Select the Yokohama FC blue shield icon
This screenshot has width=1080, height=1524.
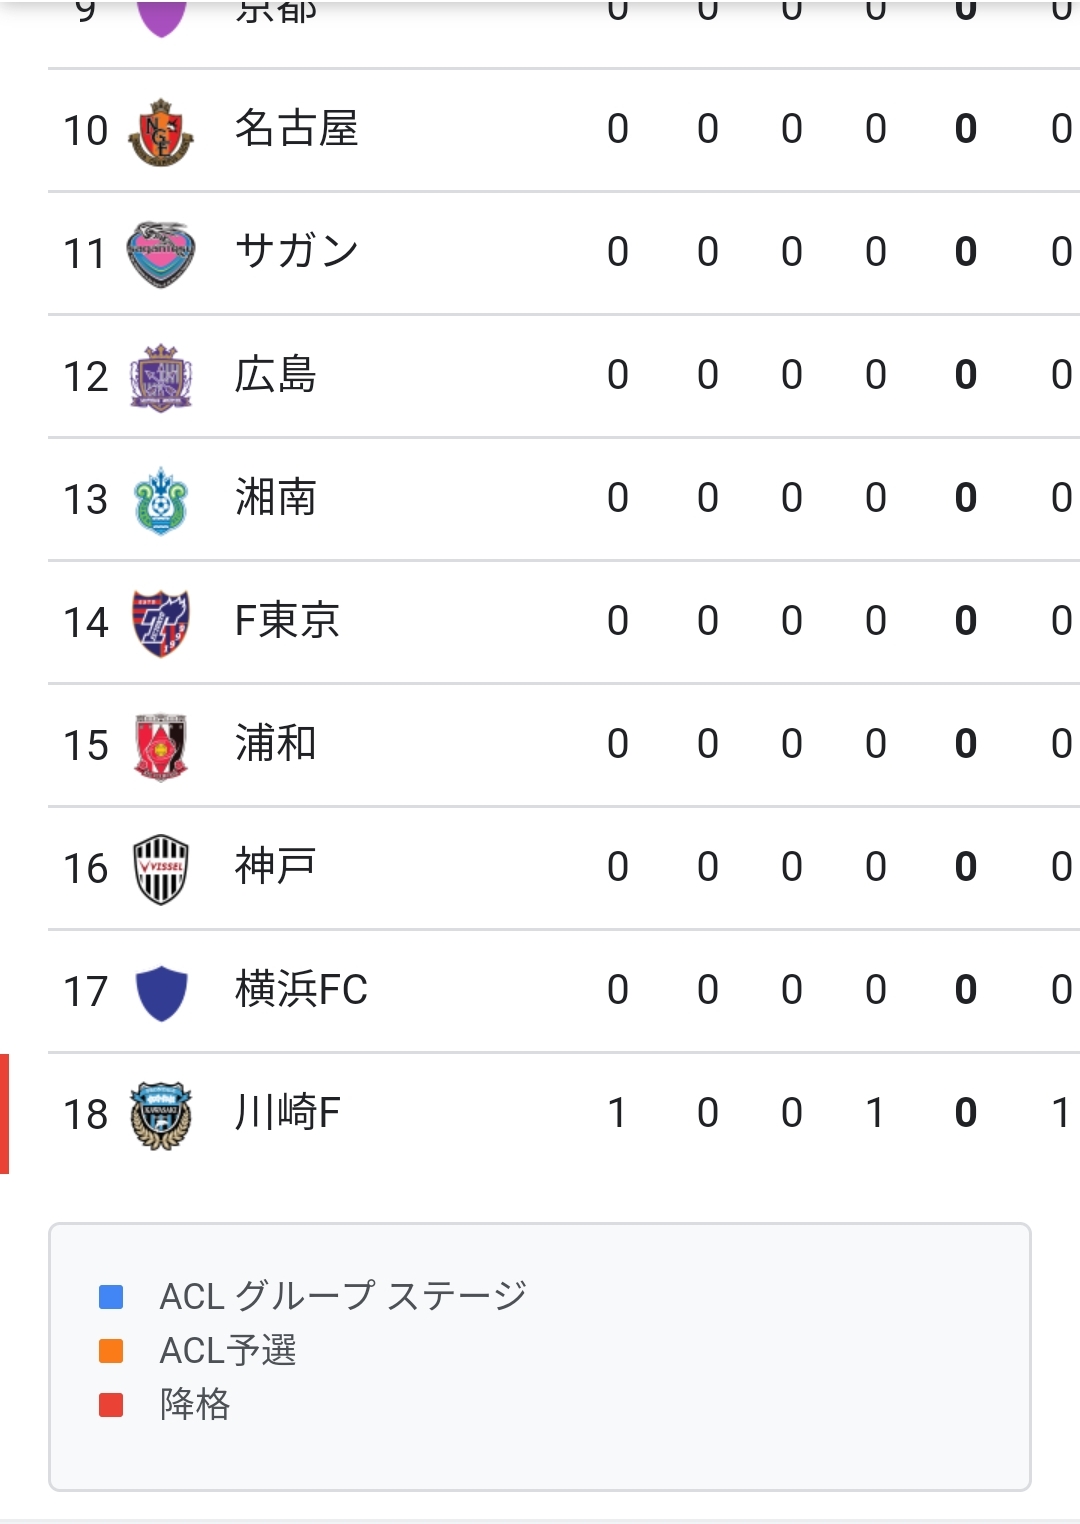(x=160, y=992)
